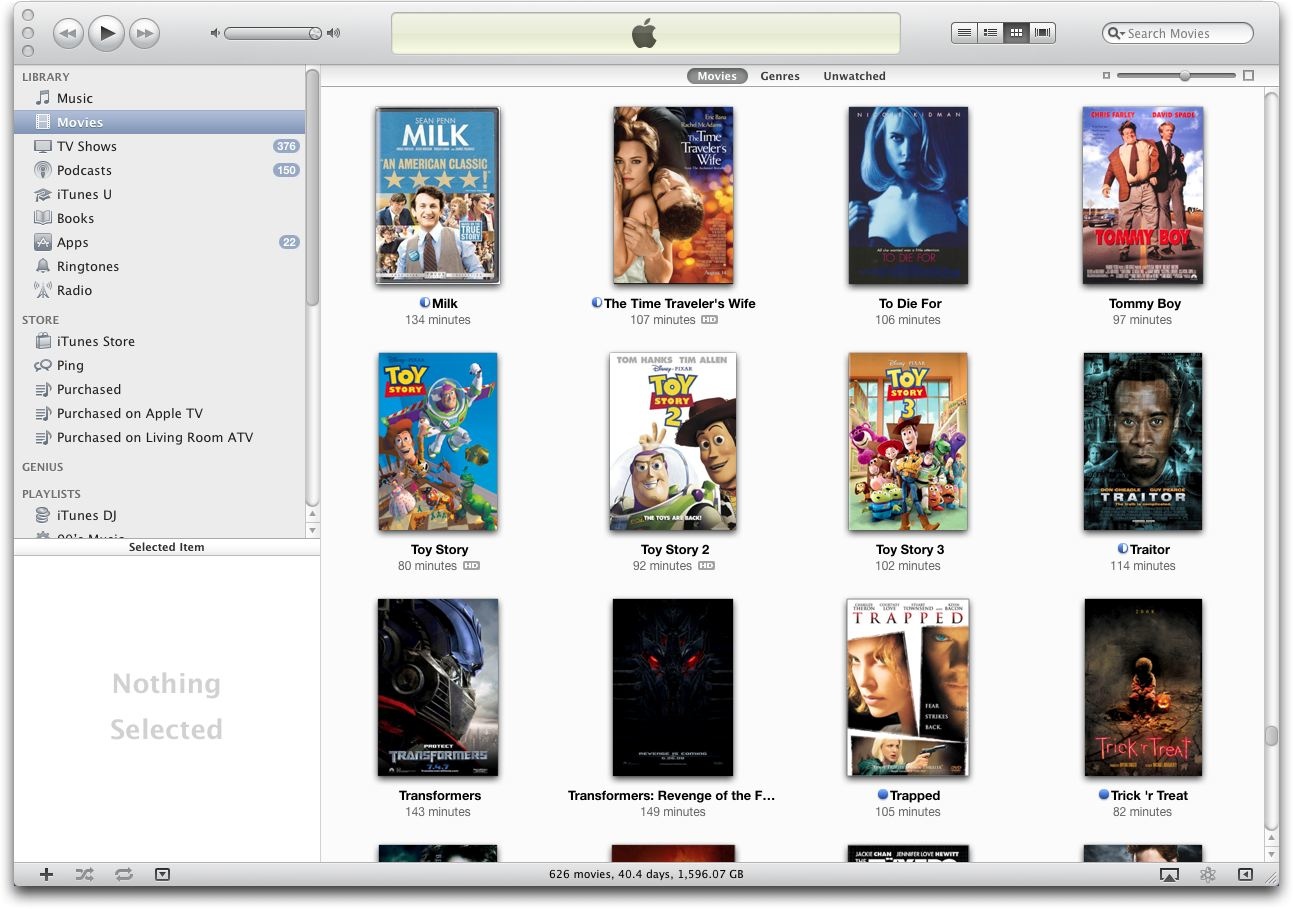1293x909 pixels.
Task: Hide the artwork viewer panel
Action: pyautogui.click(x=163, y=875)
